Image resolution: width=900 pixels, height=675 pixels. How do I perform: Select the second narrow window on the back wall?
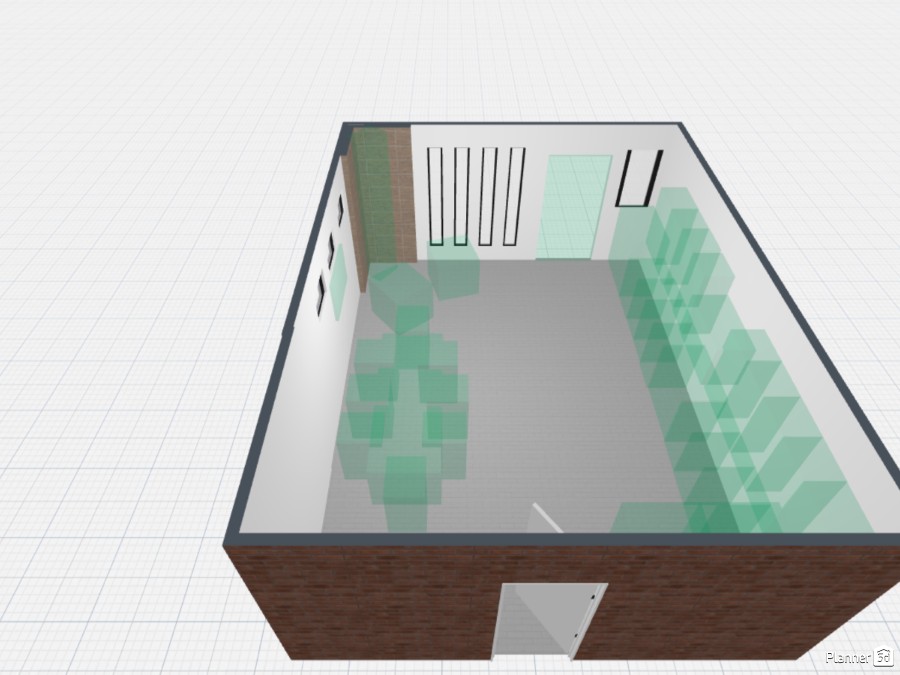pos(461,195)
